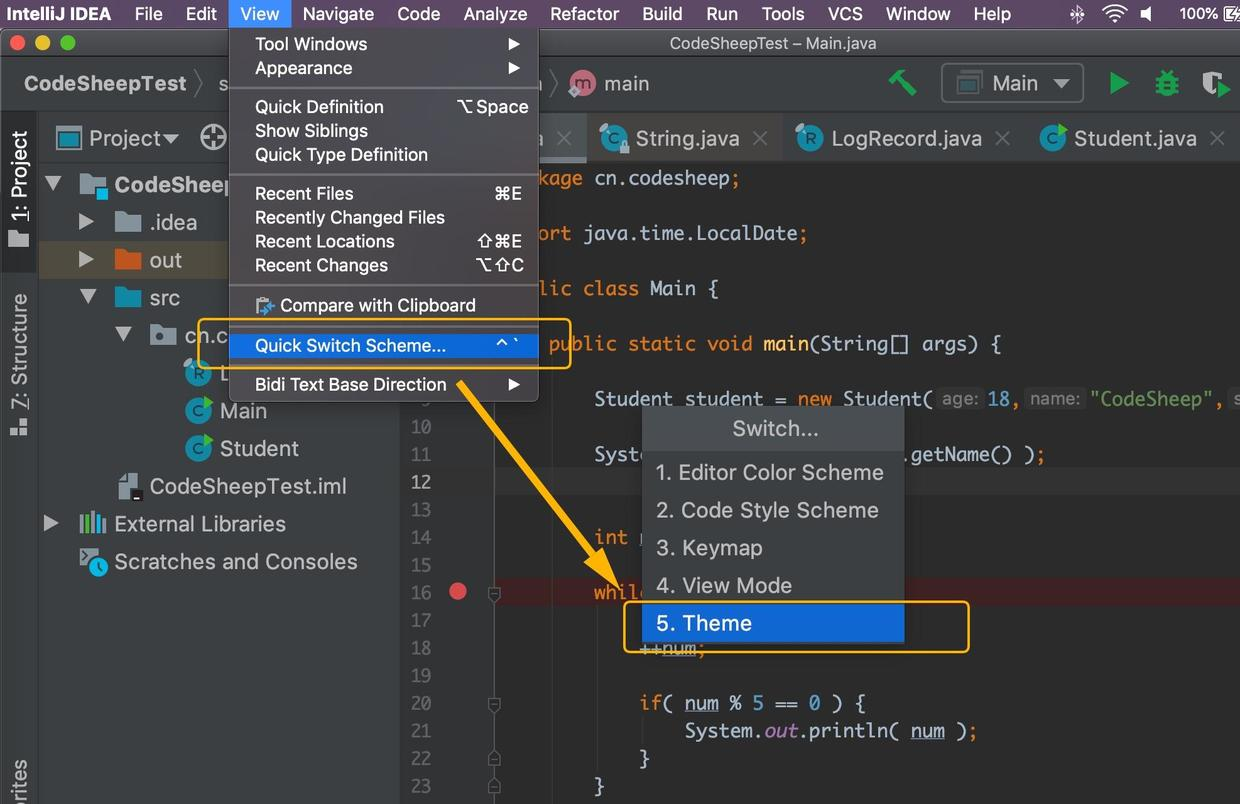Screen dimensions: 1240x804
Task: Choose Recent Changes menu item
Action: (384, 266)
